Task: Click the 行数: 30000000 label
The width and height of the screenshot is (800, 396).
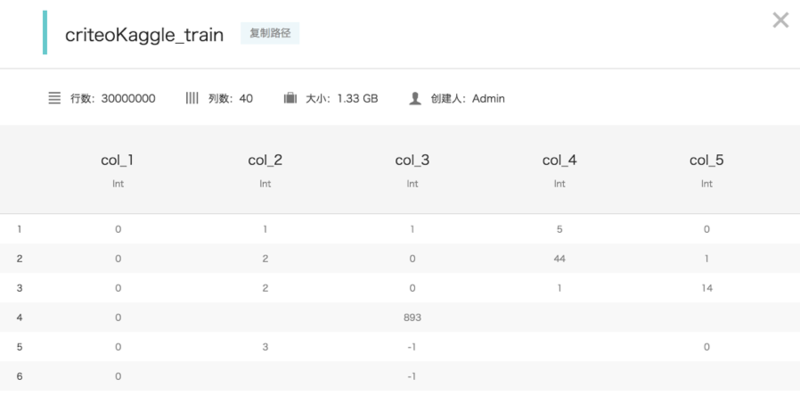Action: 113,98
